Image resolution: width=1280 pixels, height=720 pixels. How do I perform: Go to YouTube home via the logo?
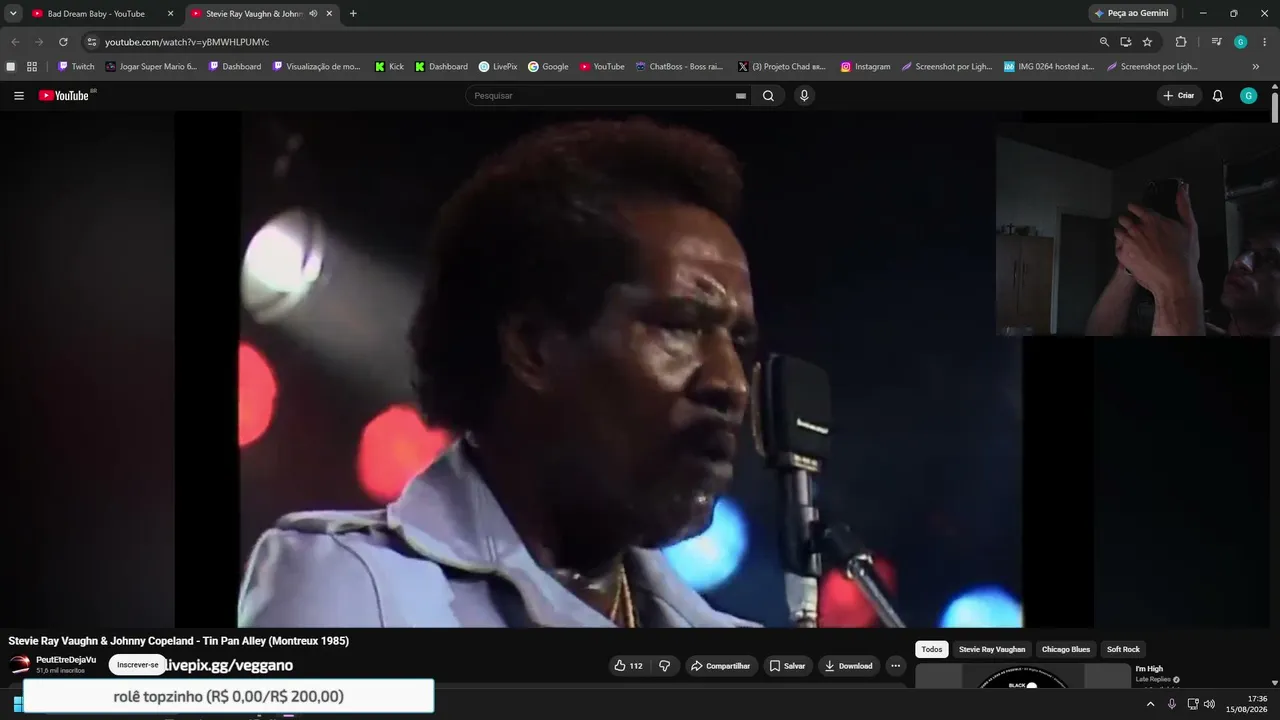pos(65,96)
